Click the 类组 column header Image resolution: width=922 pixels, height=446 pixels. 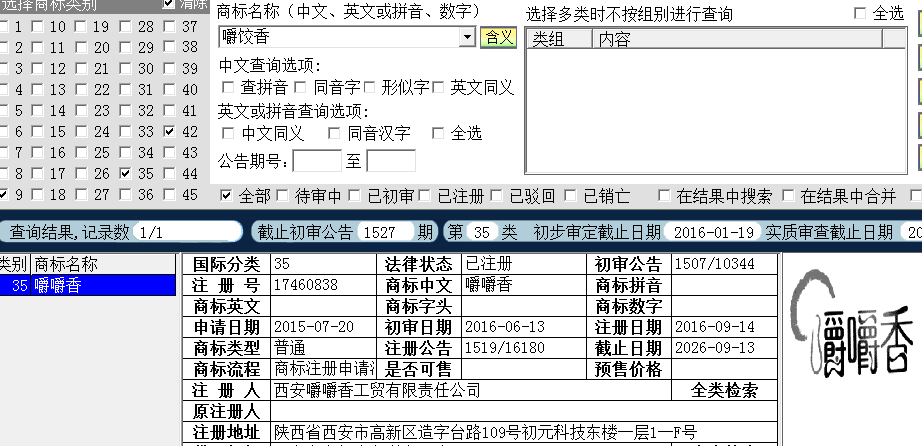point(559,39)
